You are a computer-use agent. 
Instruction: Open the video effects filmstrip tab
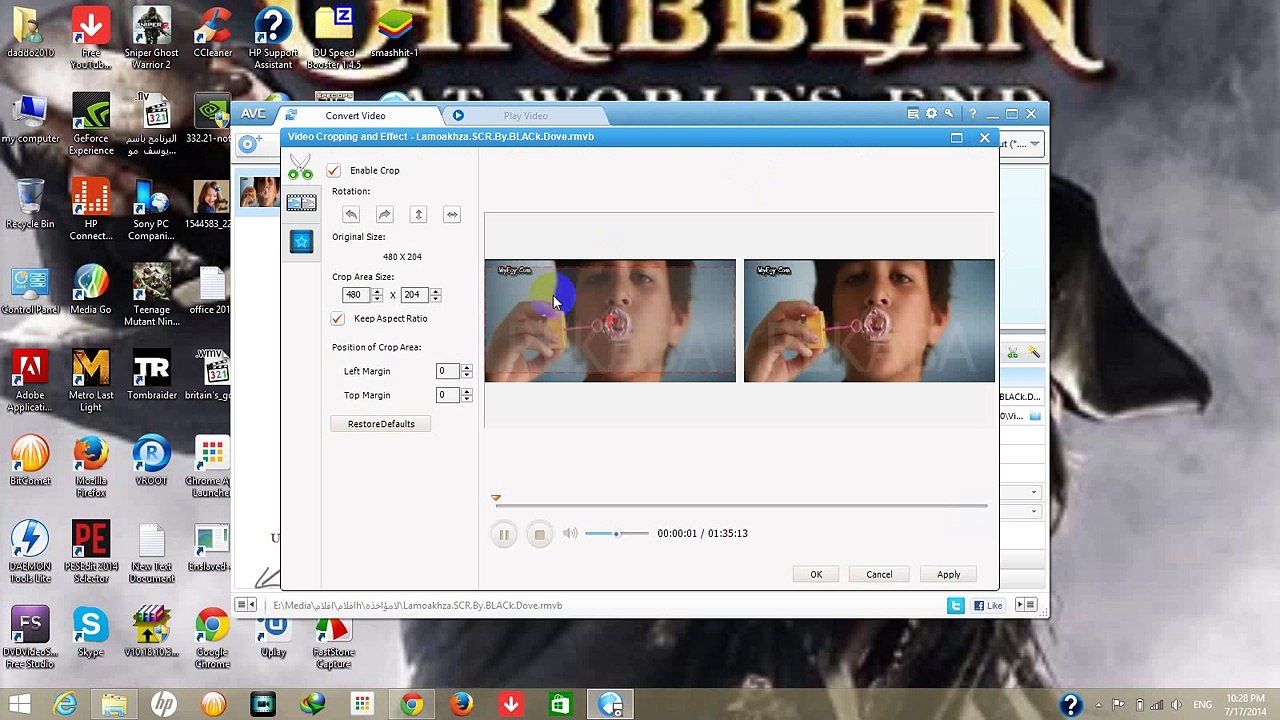[x=301, y=204]
